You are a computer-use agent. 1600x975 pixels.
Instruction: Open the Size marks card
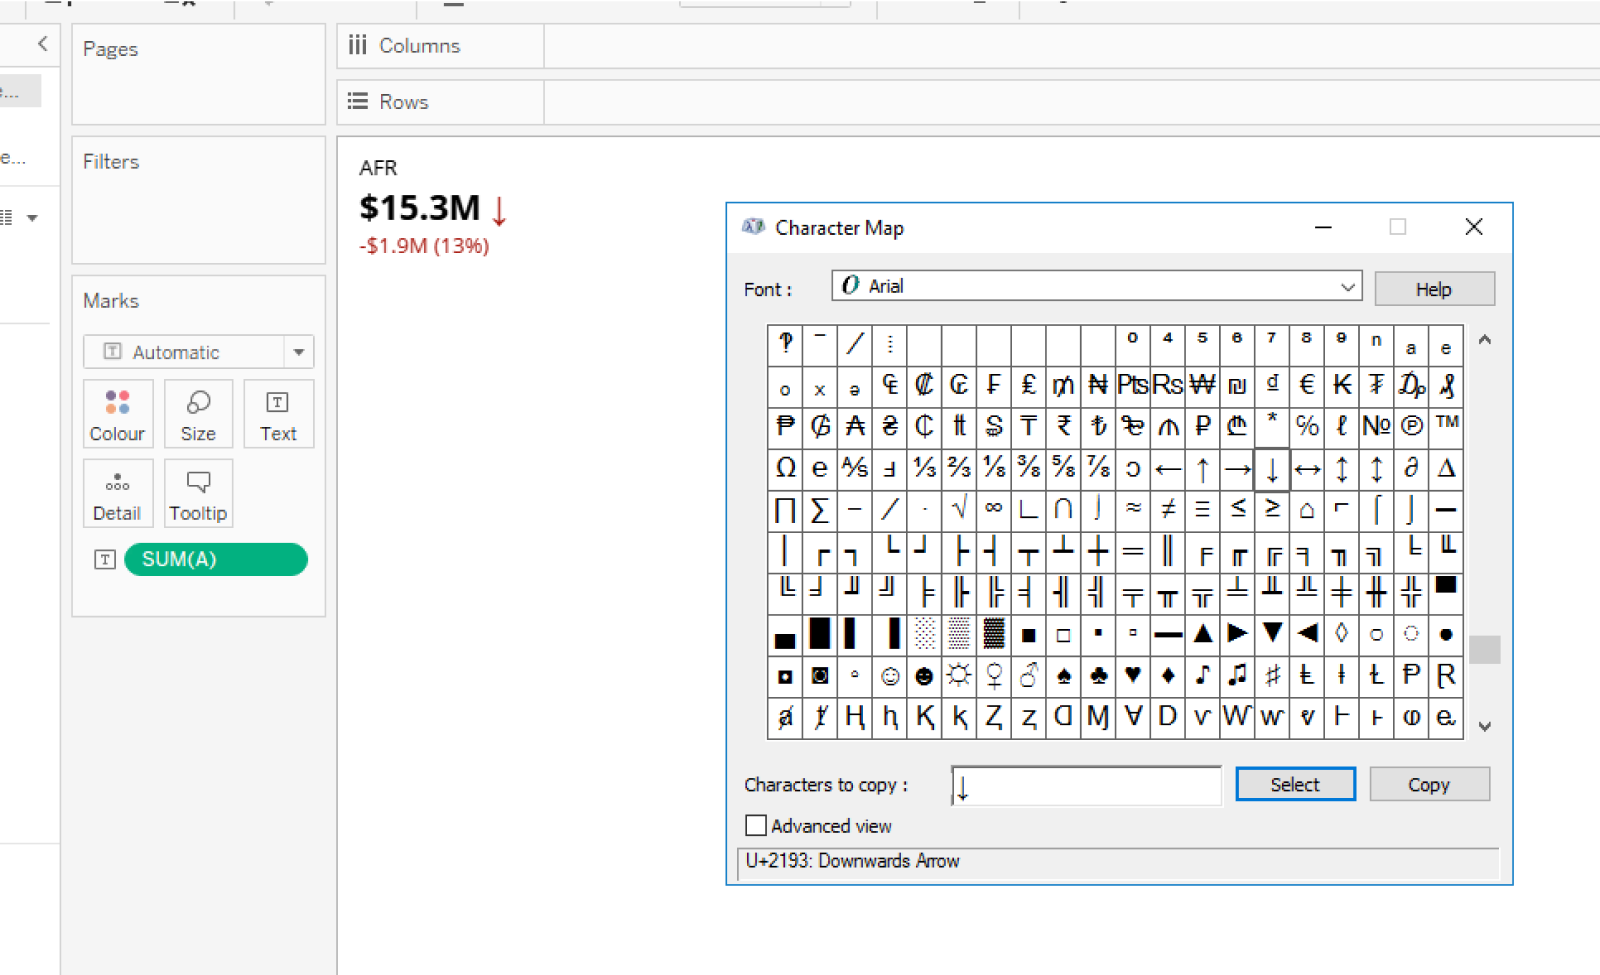coord(198,414)
